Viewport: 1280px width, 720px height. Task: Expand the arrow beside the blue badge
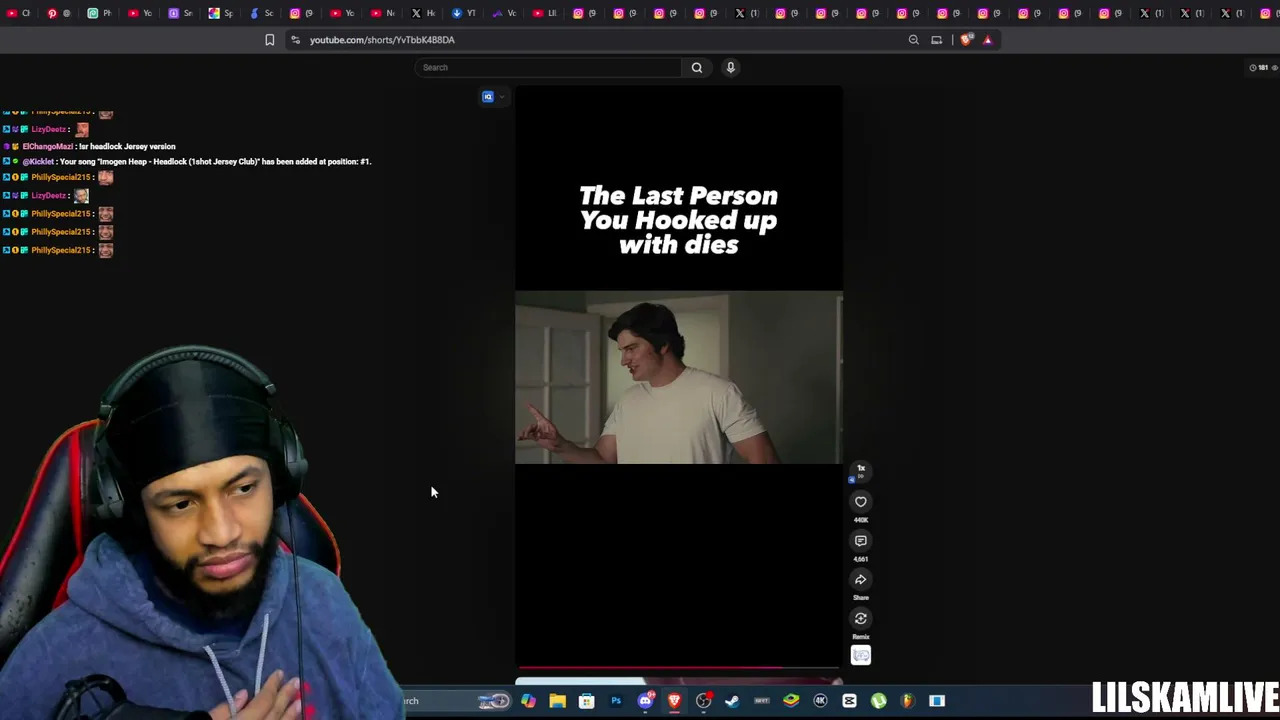[x=502, y=97]
